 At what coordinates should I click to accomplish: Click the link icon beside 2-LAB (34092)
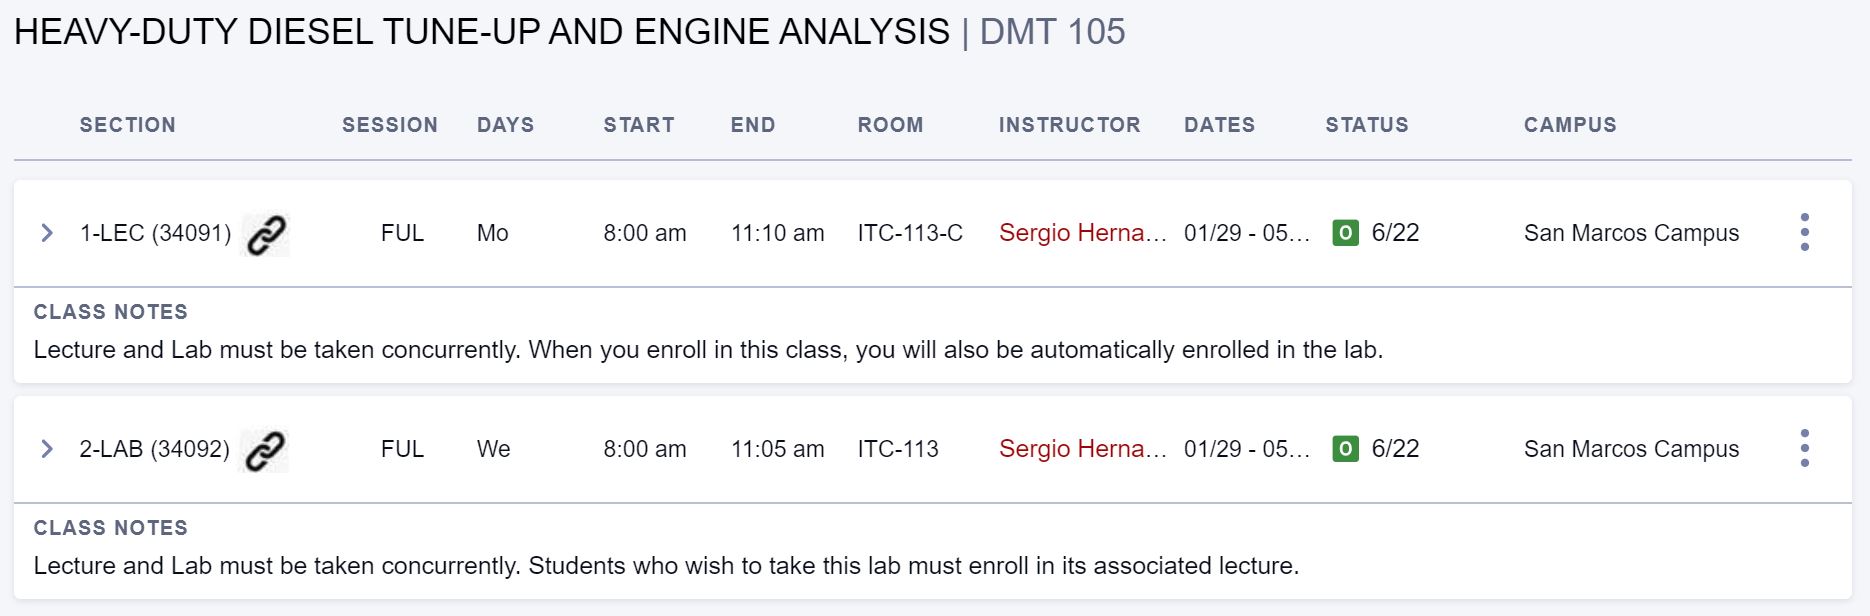(265, 451)
